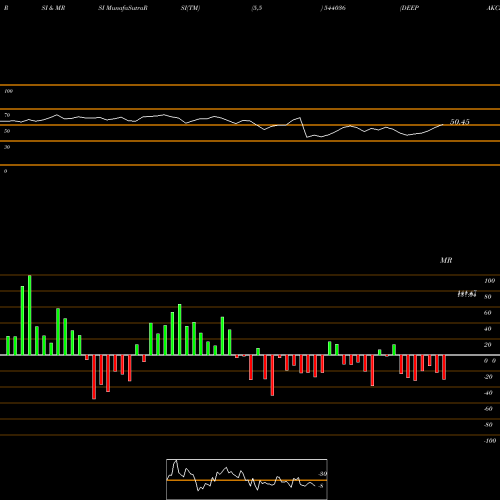Click the '(DEEP' header text
The height and width of the screenshot is (500, 500).
click(409, 8)
